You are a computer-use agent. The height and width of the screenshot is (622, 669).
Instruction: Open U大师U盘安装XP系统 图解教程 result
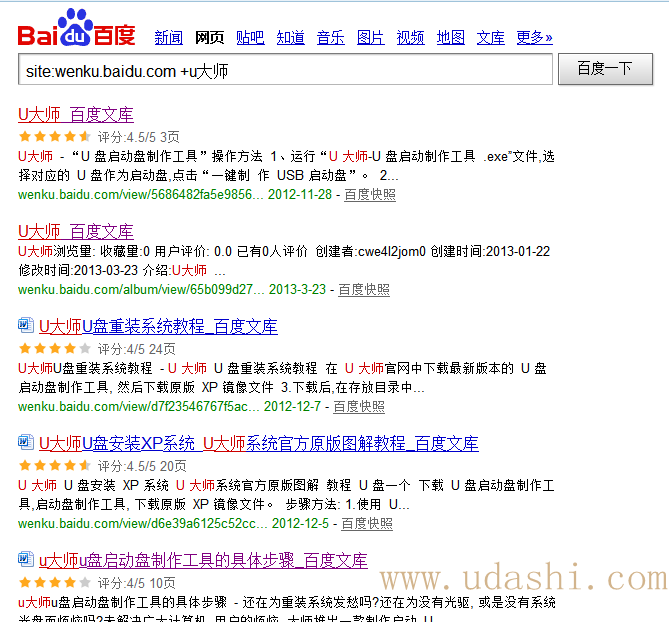coord(259,444)
